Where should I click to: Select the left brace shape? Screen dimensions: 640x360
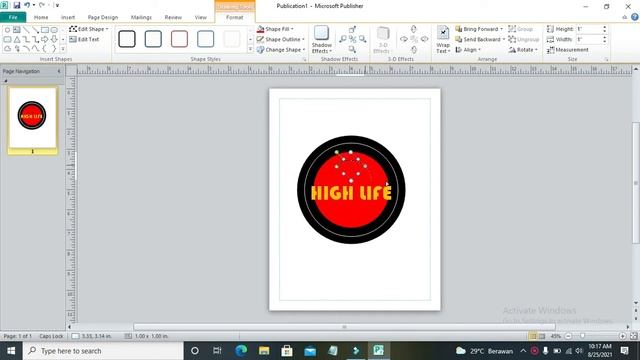click(x=44, y=49)
